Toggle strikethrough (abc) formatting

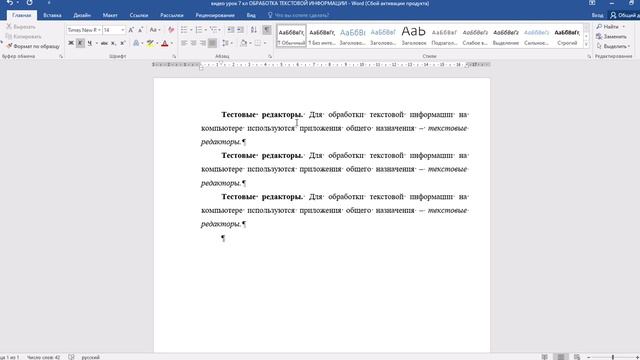(104, 43)
